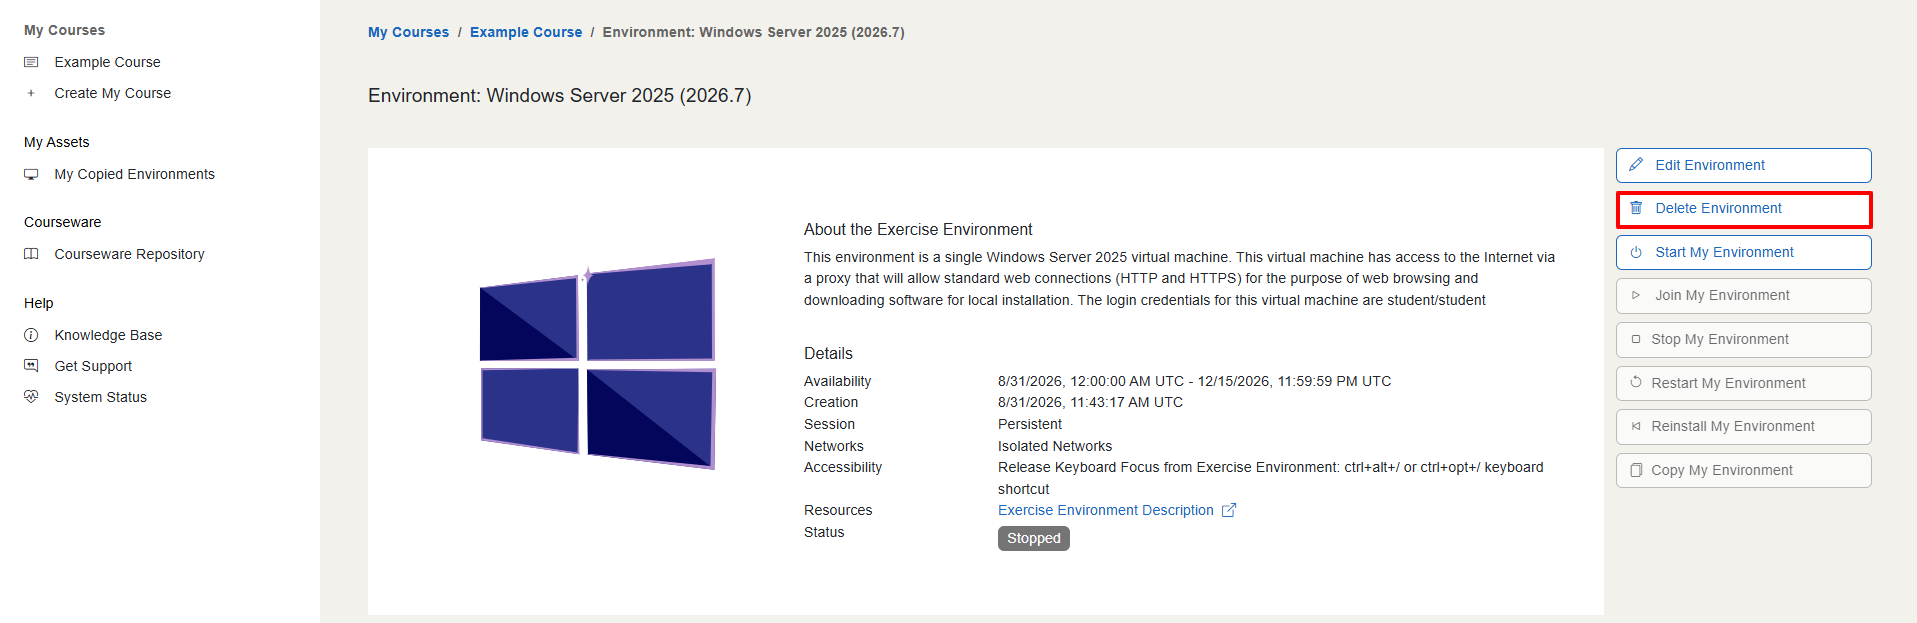Image resolution: width=1917 pixels, height=623 pixels.
Task: Click the creation time '8/31/2026, 11:43:17 AM UTC'
Action: pyautogui.click(x=1090, y=402)
